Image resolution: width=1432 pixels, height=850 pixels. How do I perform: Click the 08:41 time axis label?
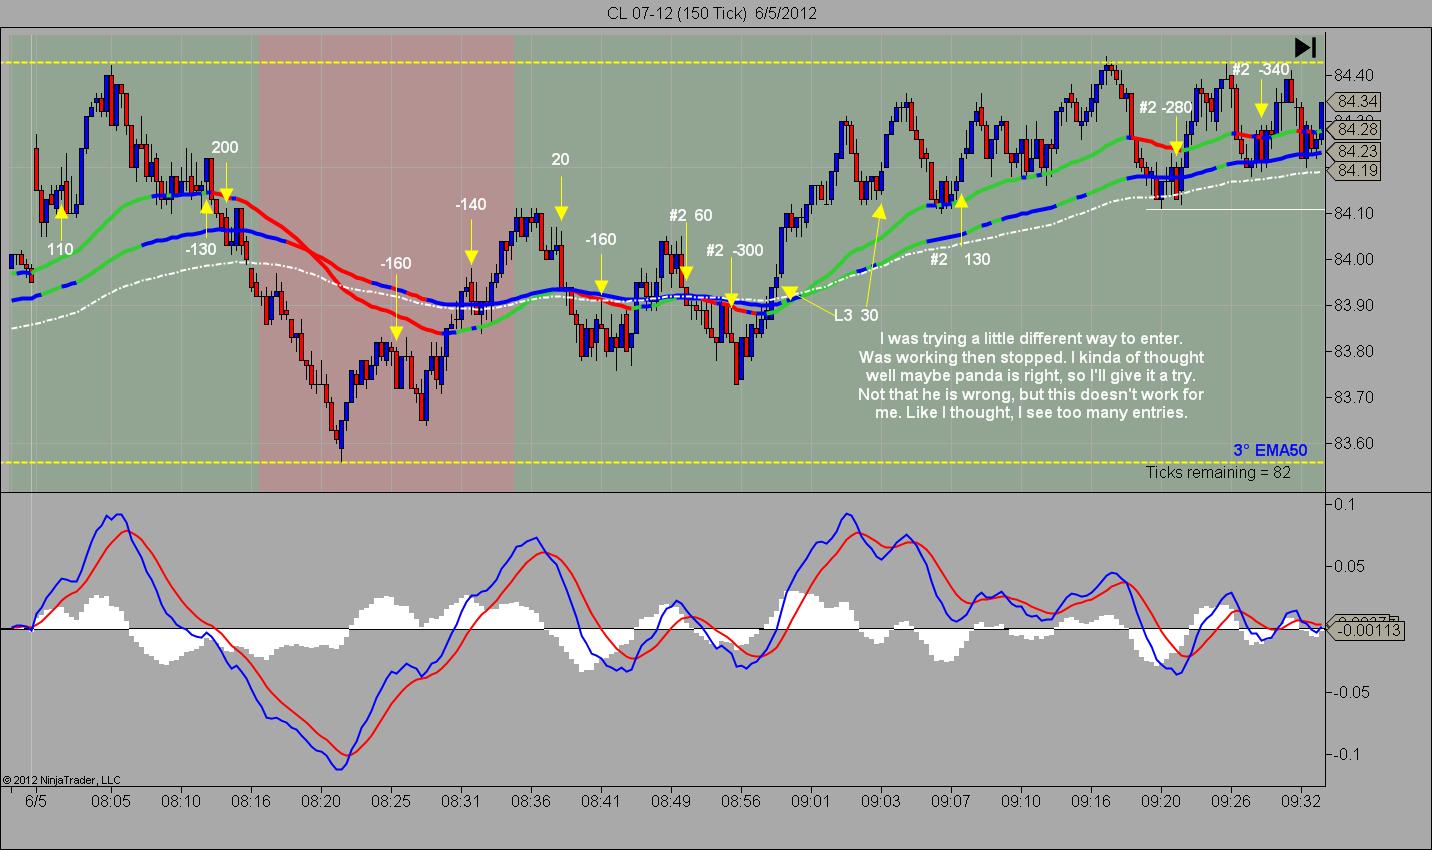(x=600, y=802)
